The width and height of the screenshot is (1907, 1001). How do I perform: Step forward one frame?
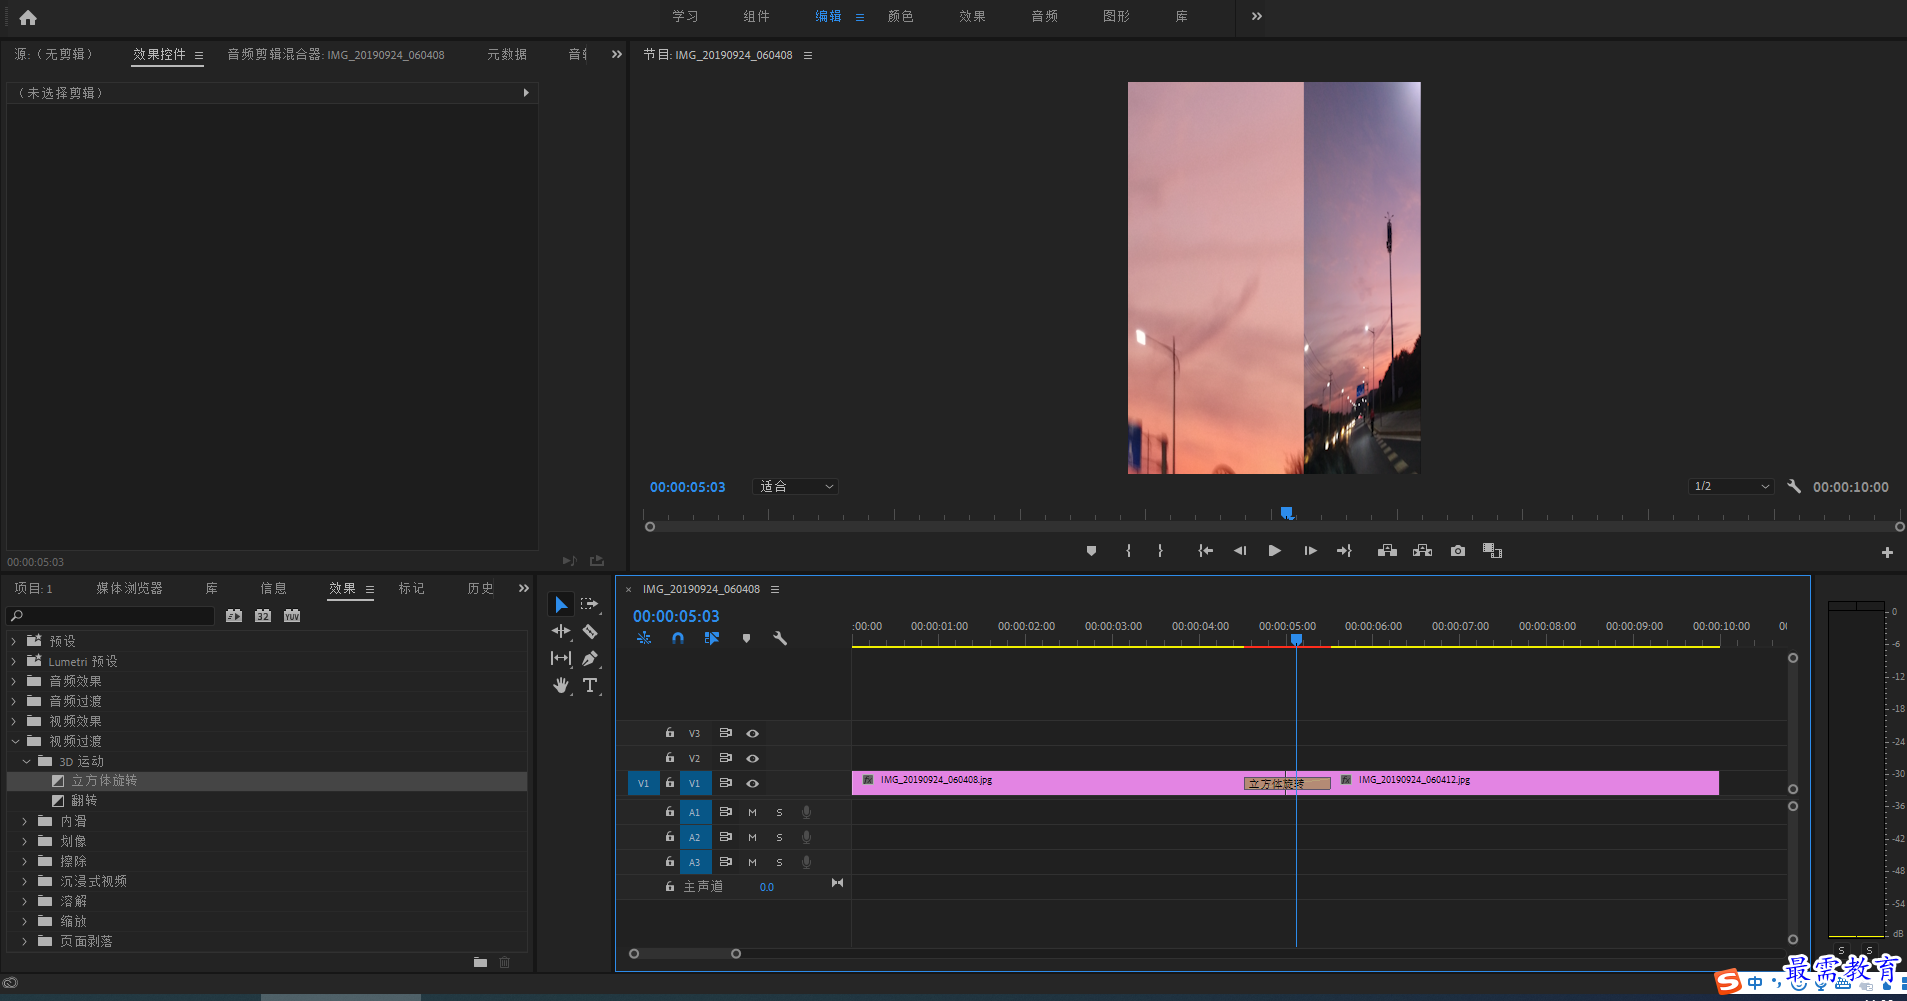click(x=1310, y=551)
